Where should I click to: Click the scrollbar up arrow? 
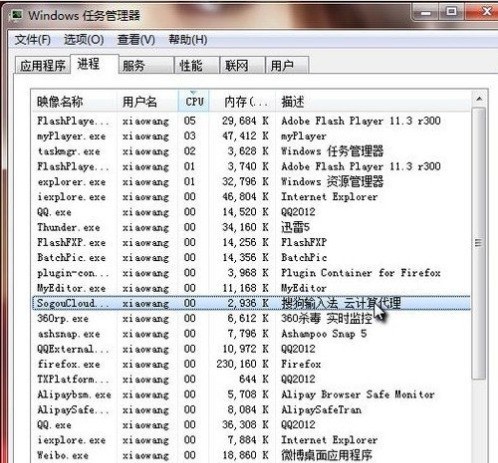coord(479,99)
